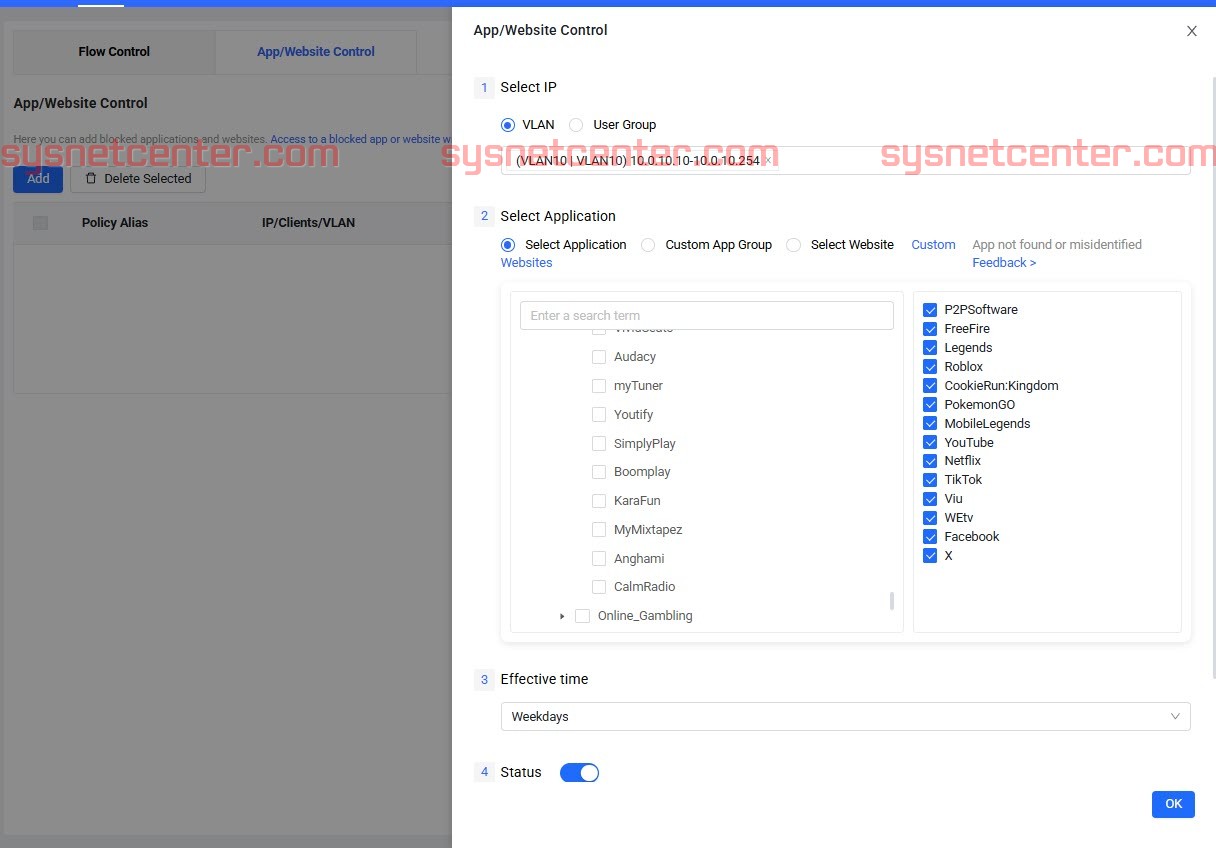Tick the MyMixtapez checkbox
This screenshot has height=848, width=1216.
[599, 530]
